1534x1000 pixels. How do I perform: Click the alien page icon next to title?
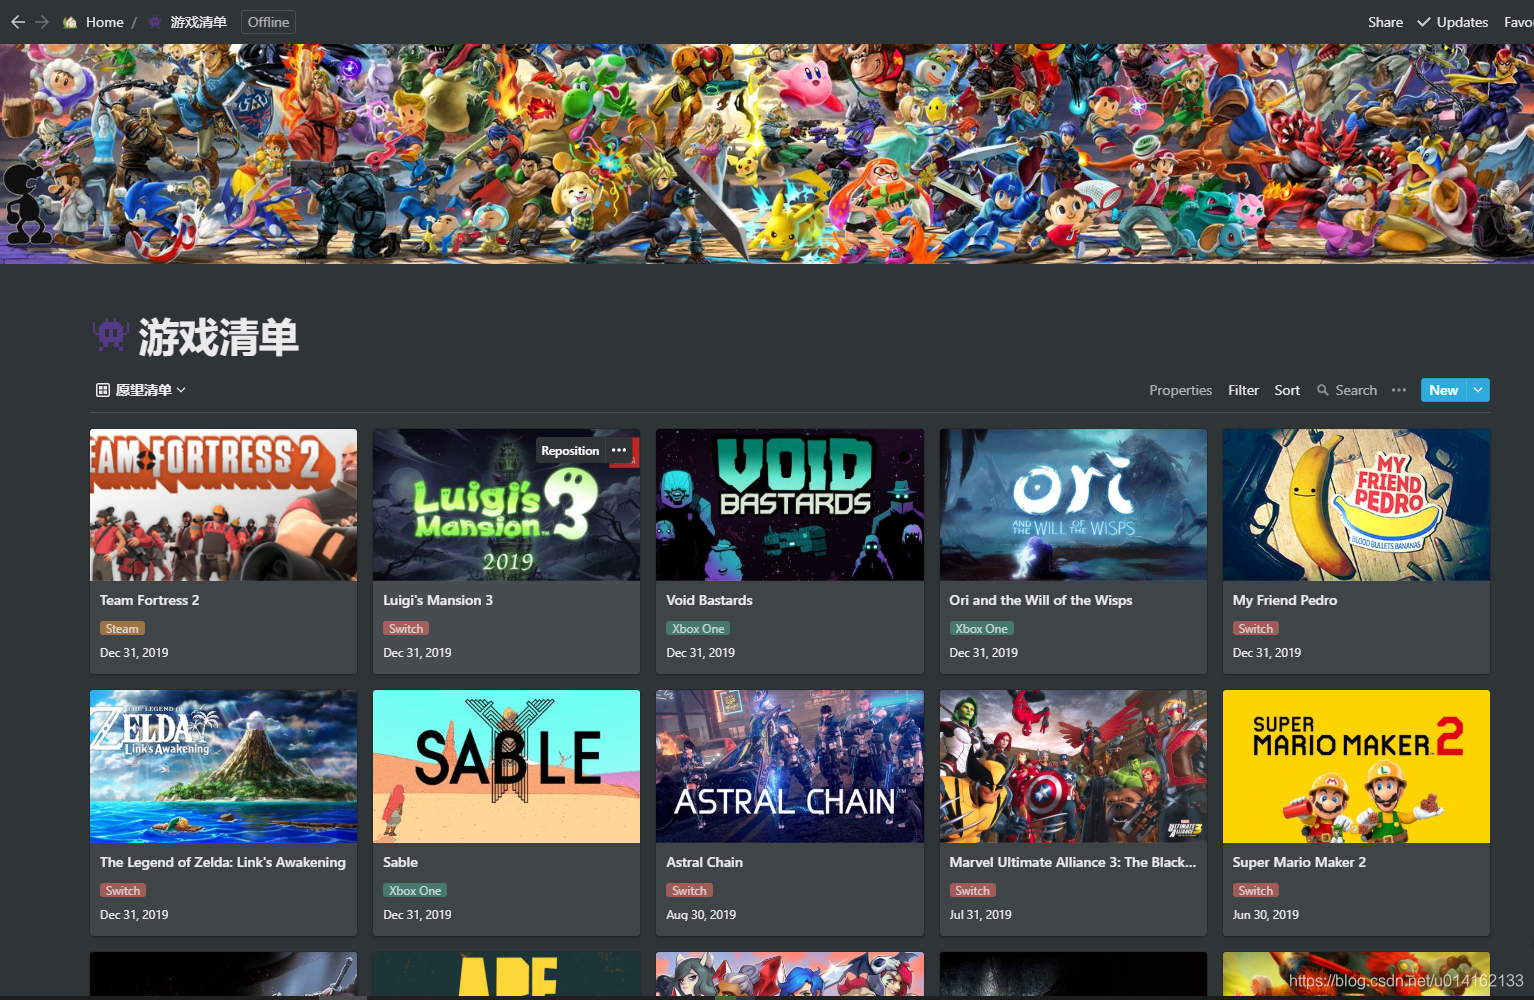111,335
